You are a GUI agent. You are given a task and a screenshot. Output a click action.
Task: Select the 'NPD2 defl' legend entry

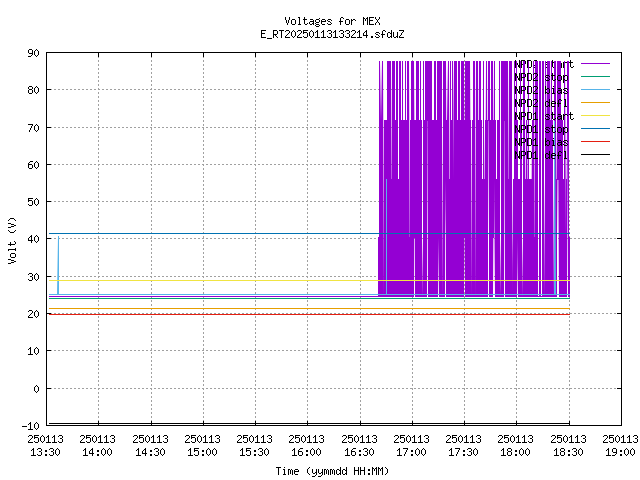(x=541, y=103)
